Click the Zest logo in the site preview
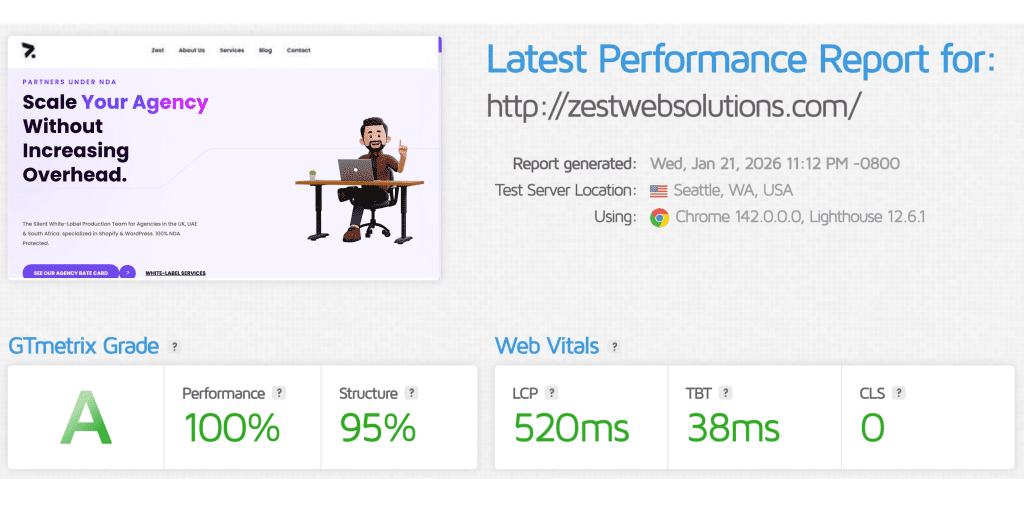Viewport: 1024px width, 512px height. click(x=28, y=50)
